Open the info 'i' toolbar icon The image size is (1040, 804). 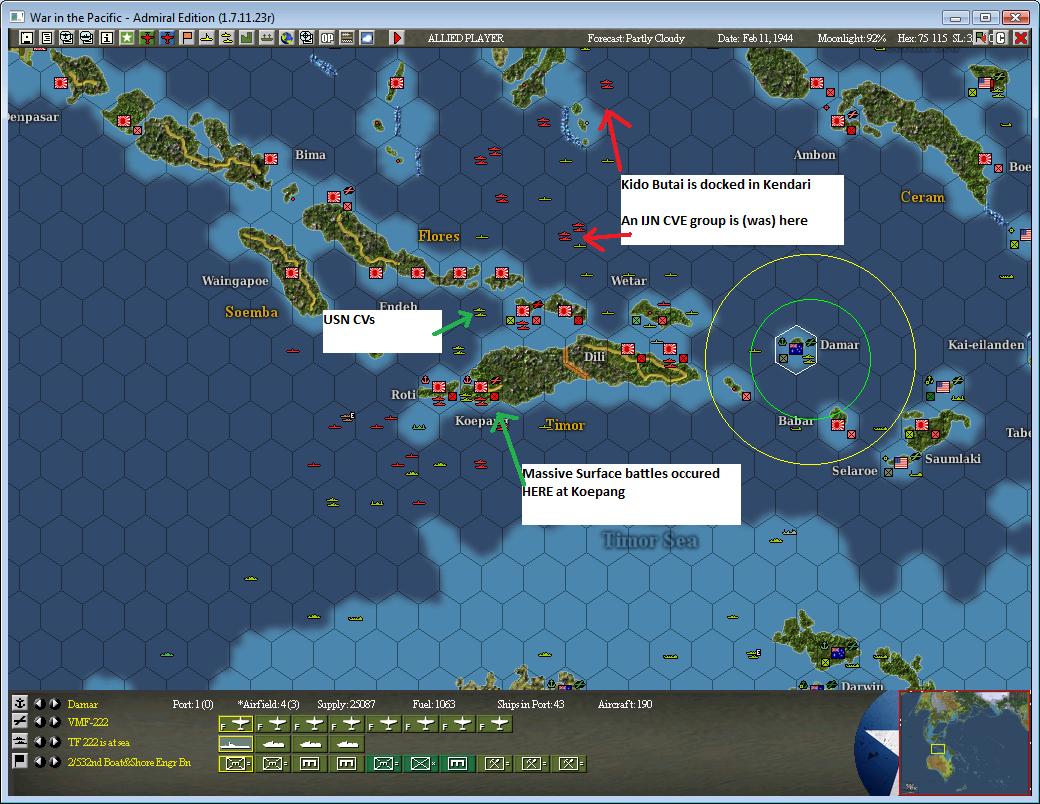[106, 38]
